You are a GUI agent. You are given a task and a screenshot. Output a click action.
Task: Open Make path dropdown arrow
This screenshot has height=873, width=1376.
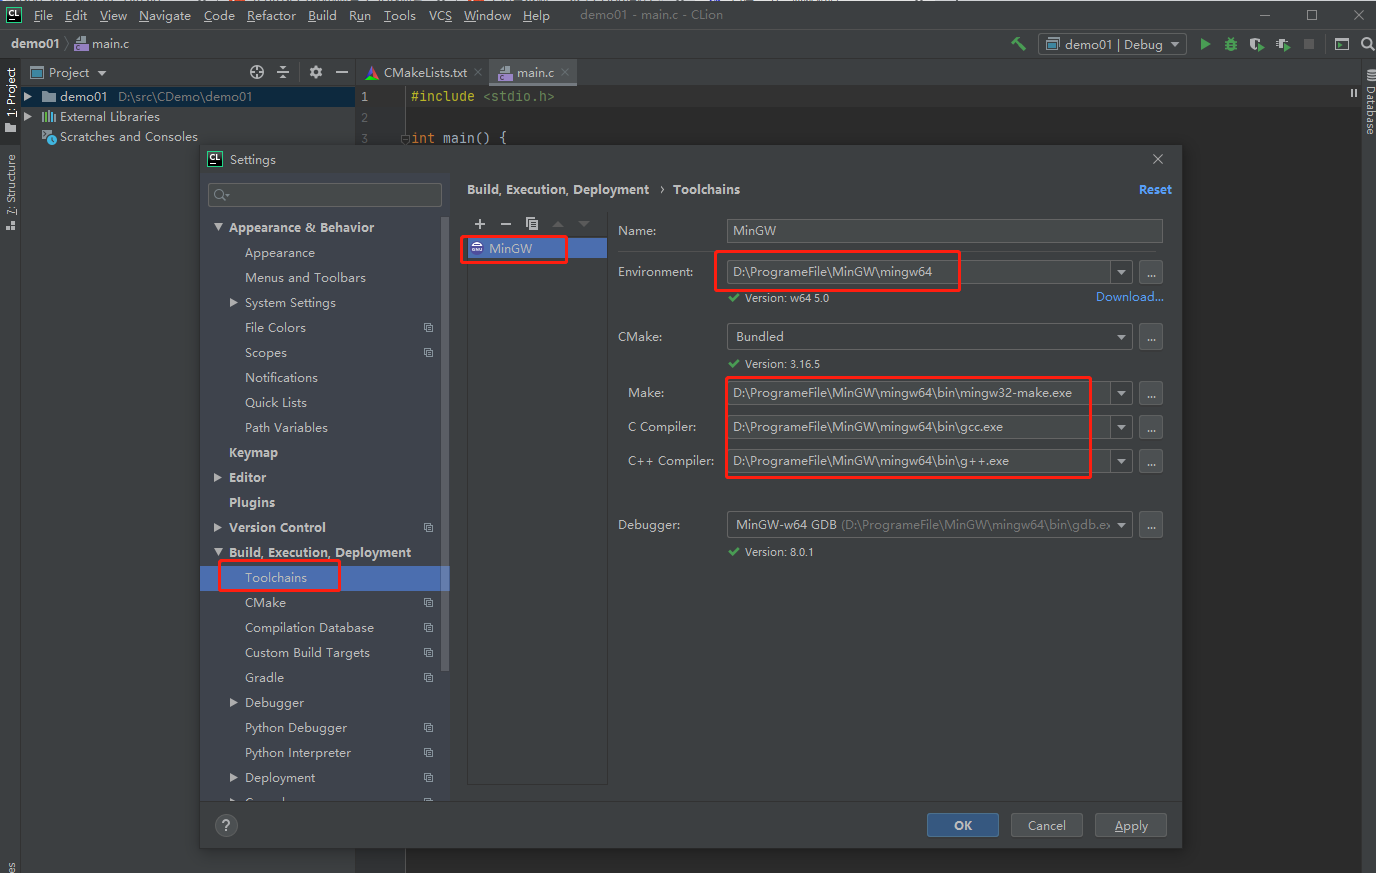(1121, 393)
